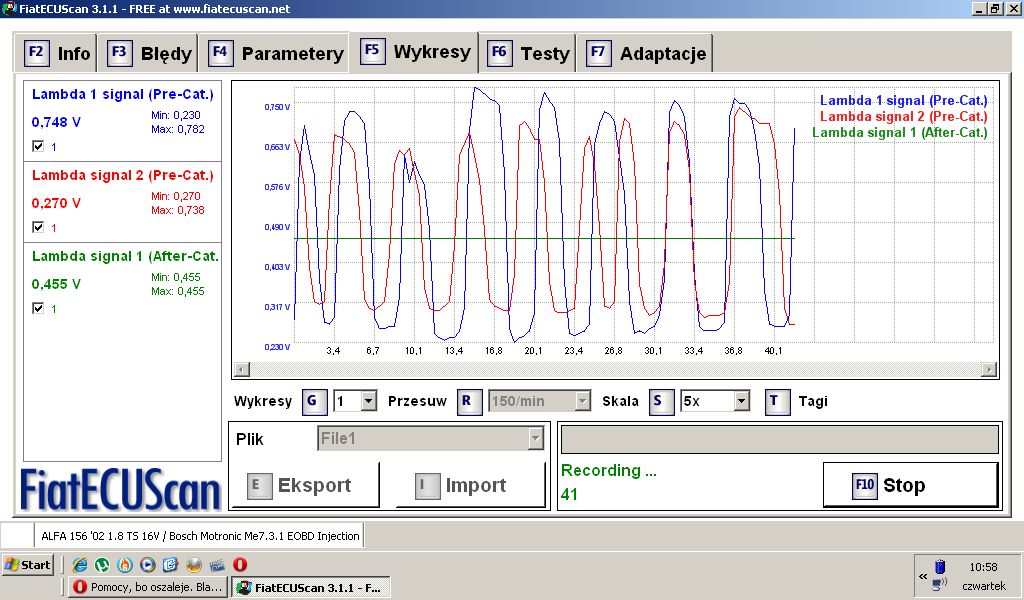Click the Internet Explorer quick launch icon
The image size is (1024, 600).
pyautogui.click(x=80, y=565)
